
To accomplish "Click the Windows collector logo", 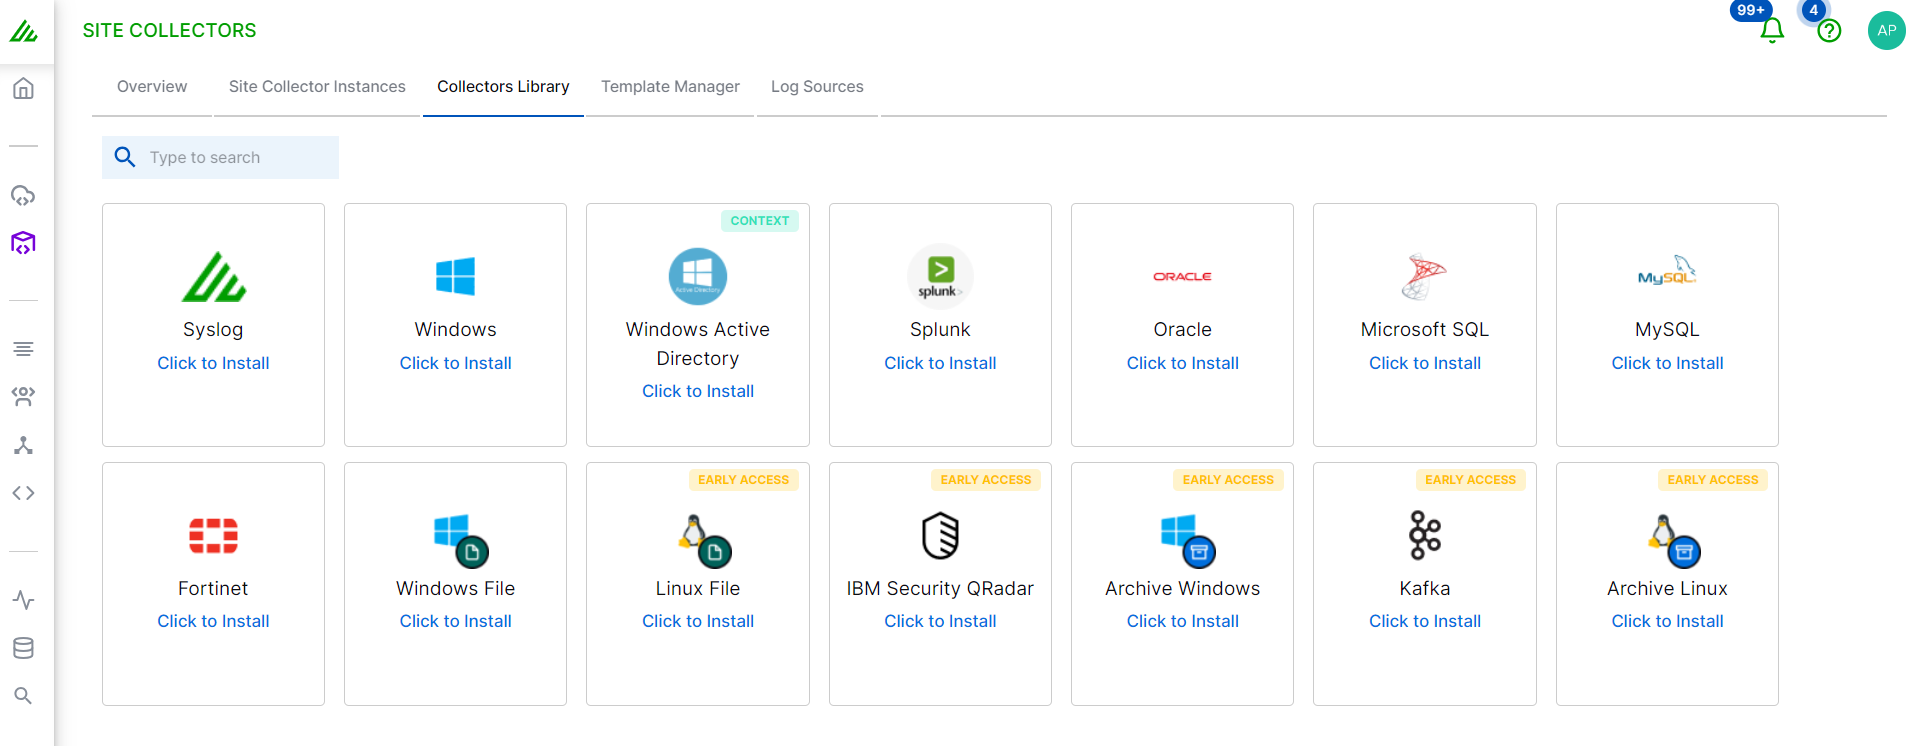I will (x=455, y=276).
